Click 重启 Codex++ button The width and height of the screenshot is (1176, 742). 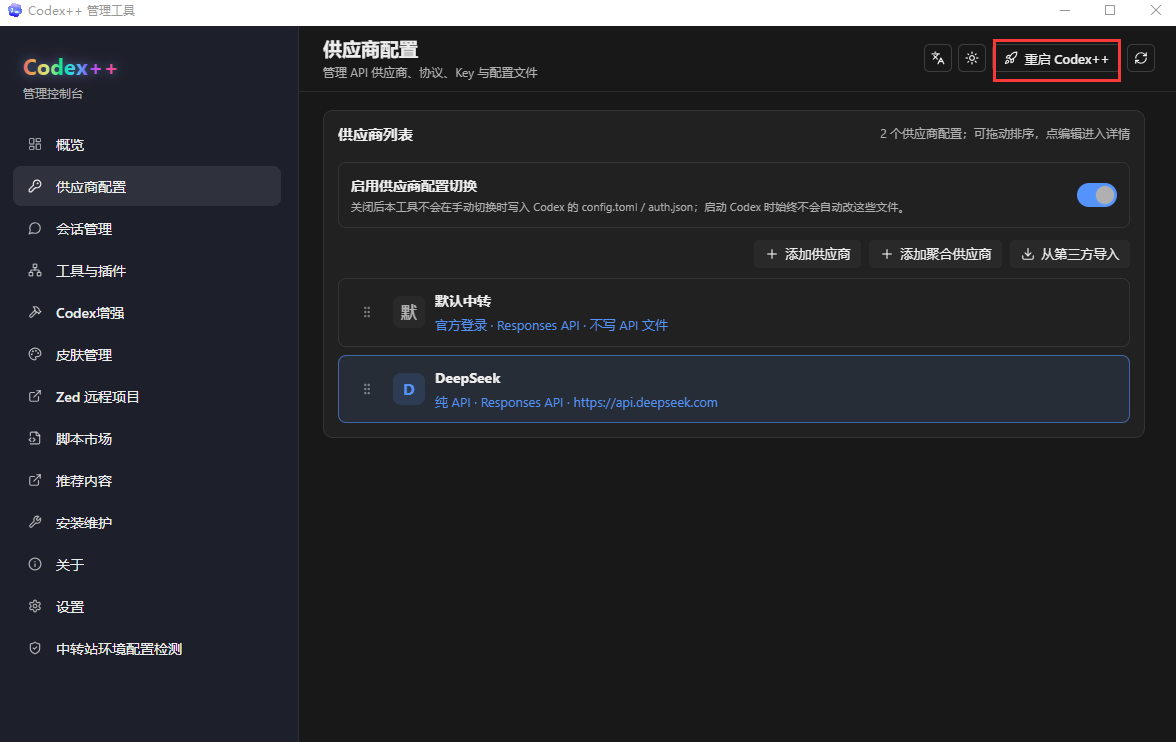point(1057,59)
